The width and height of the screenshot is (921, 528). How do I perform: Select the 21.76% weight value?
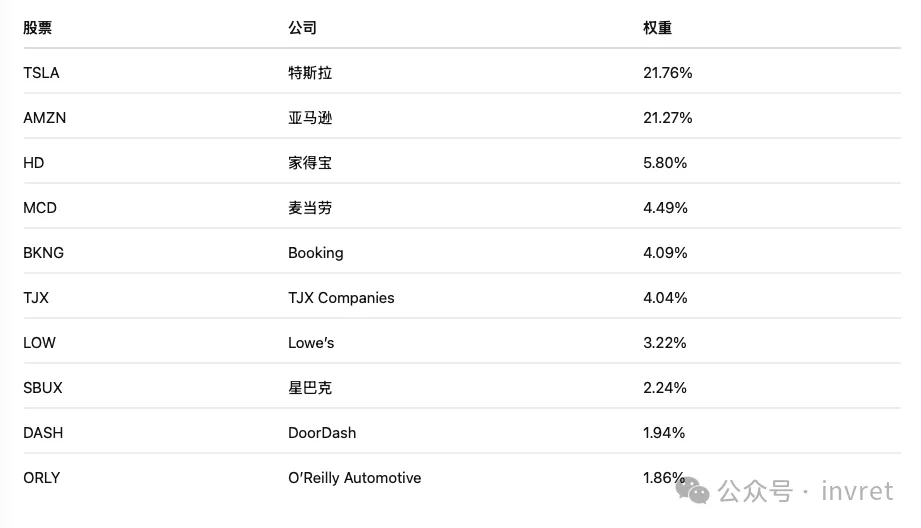click(668, 73)
